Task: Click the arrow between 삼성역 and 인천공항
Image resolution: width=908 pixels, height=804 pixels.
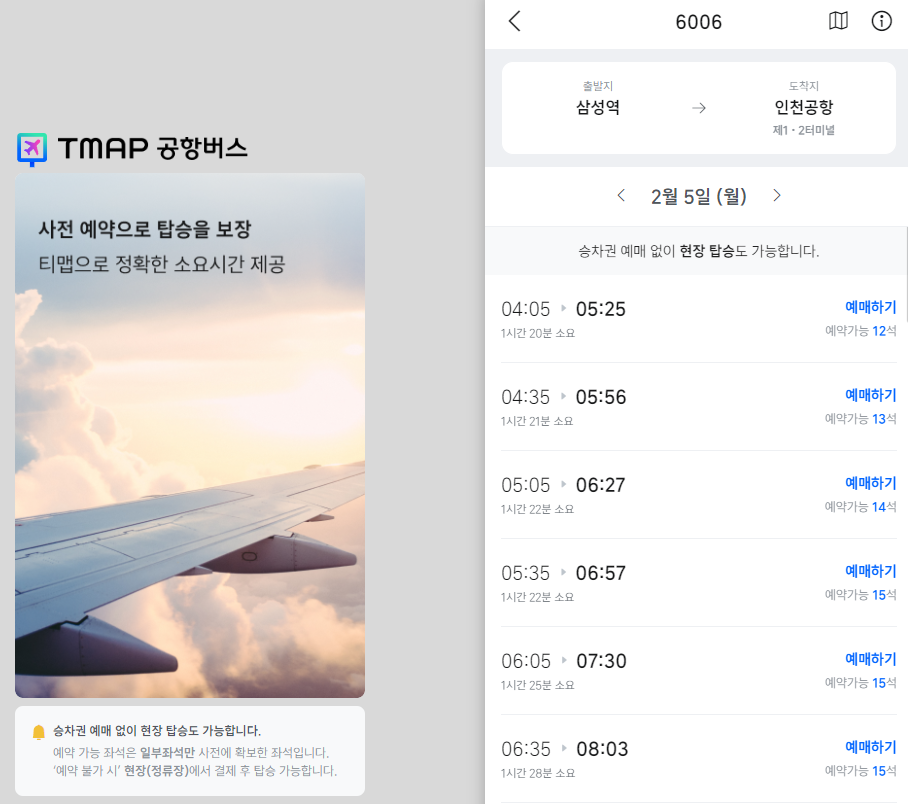Action: click(699, 108)
